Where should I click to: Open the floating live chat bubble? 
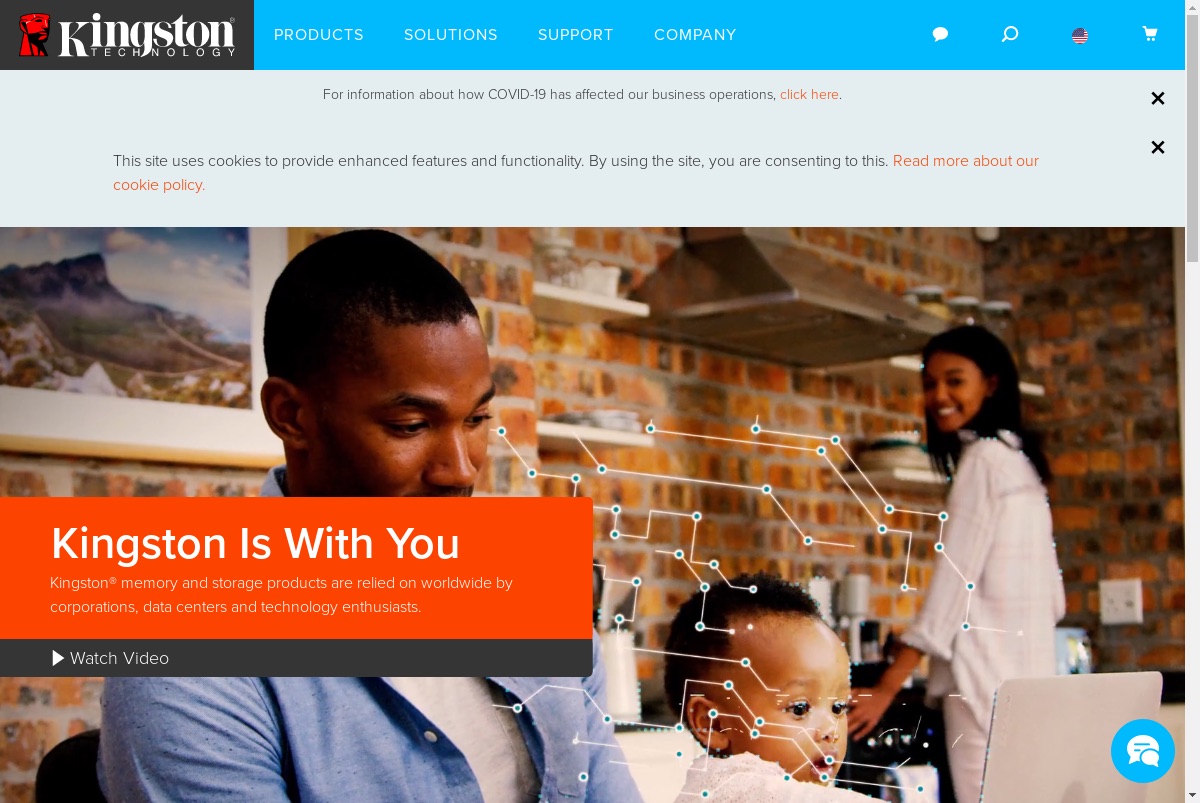click(x=1143, y=751)
